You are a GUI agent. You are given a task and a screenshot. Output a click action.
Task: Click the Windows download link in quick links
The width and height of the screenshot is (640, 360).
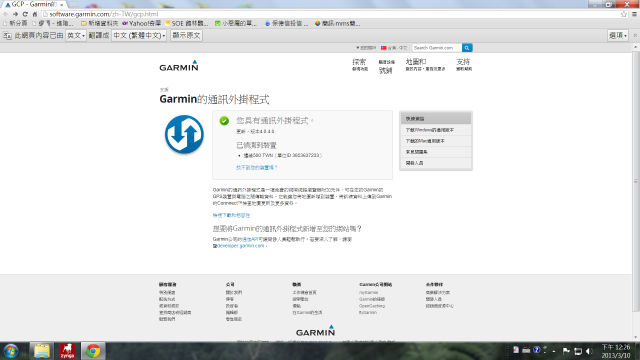pyautogui.click(x=436, y=130)
